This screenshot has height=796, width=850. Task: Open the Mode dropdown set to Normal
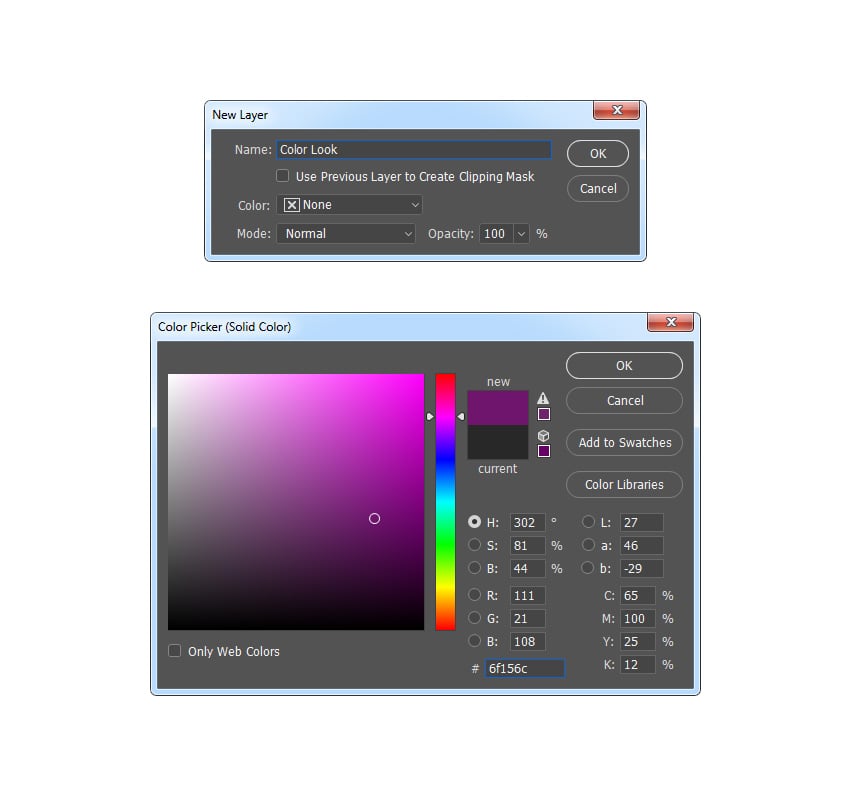(x=346, y=233)
